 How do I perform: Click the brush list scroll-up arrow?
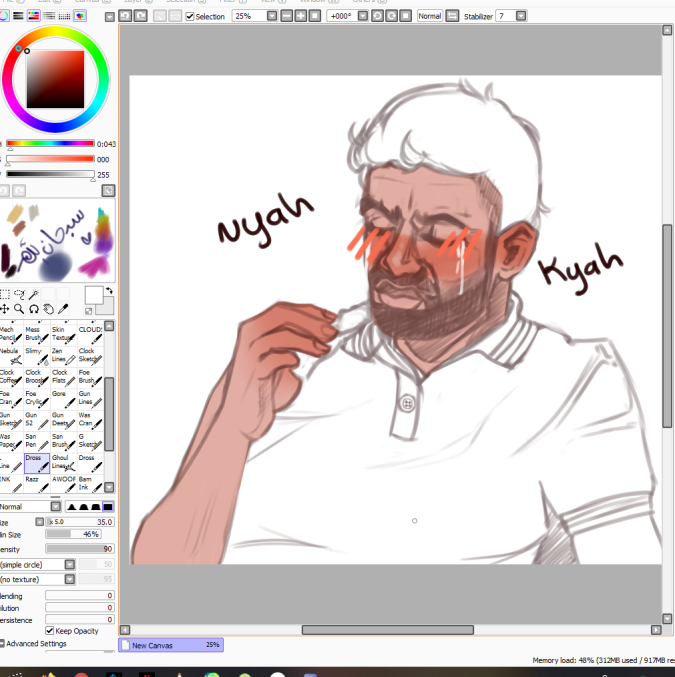(x=109, y=326)
